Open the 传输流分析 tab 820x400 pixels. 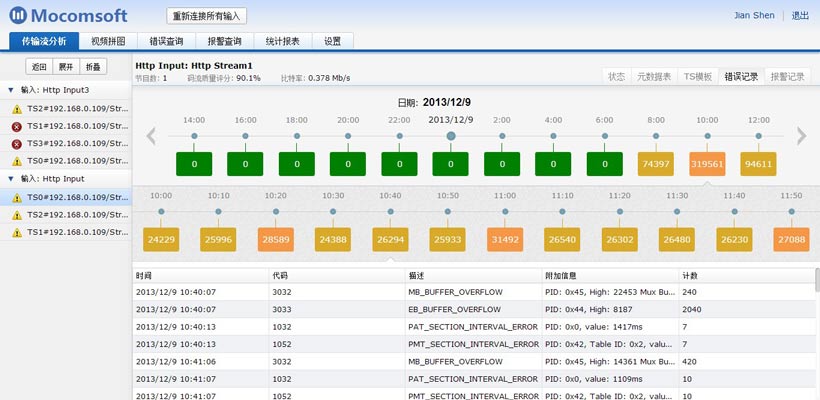tap(44, 41)
